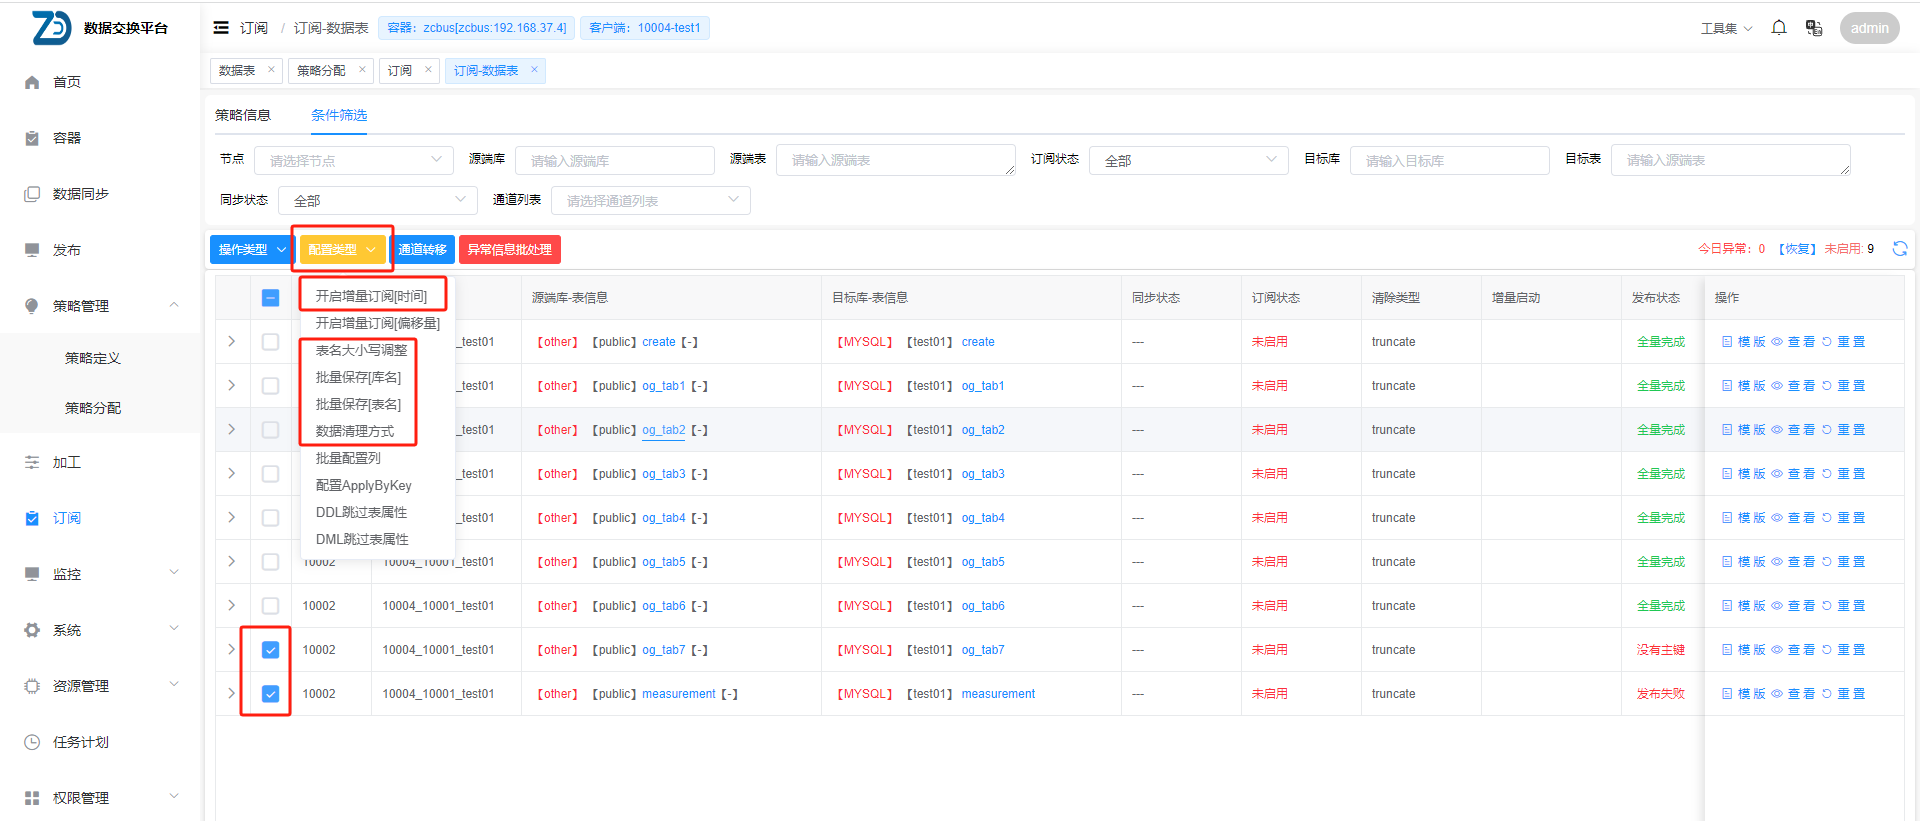1920x821 pixels.
Task: Open the 订阅状态 dropdown
Action: pyautogui.click(x=1188, y=160)
